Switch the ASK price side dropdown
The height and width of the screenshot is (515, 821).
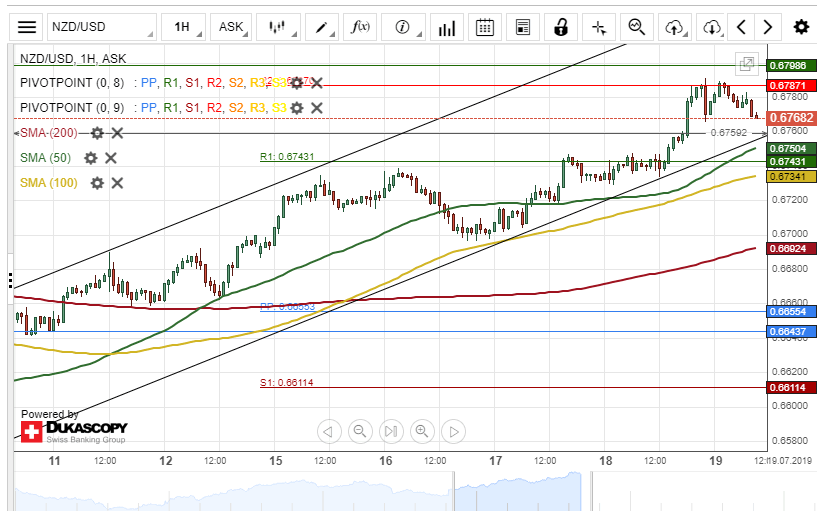pos(231,27)
